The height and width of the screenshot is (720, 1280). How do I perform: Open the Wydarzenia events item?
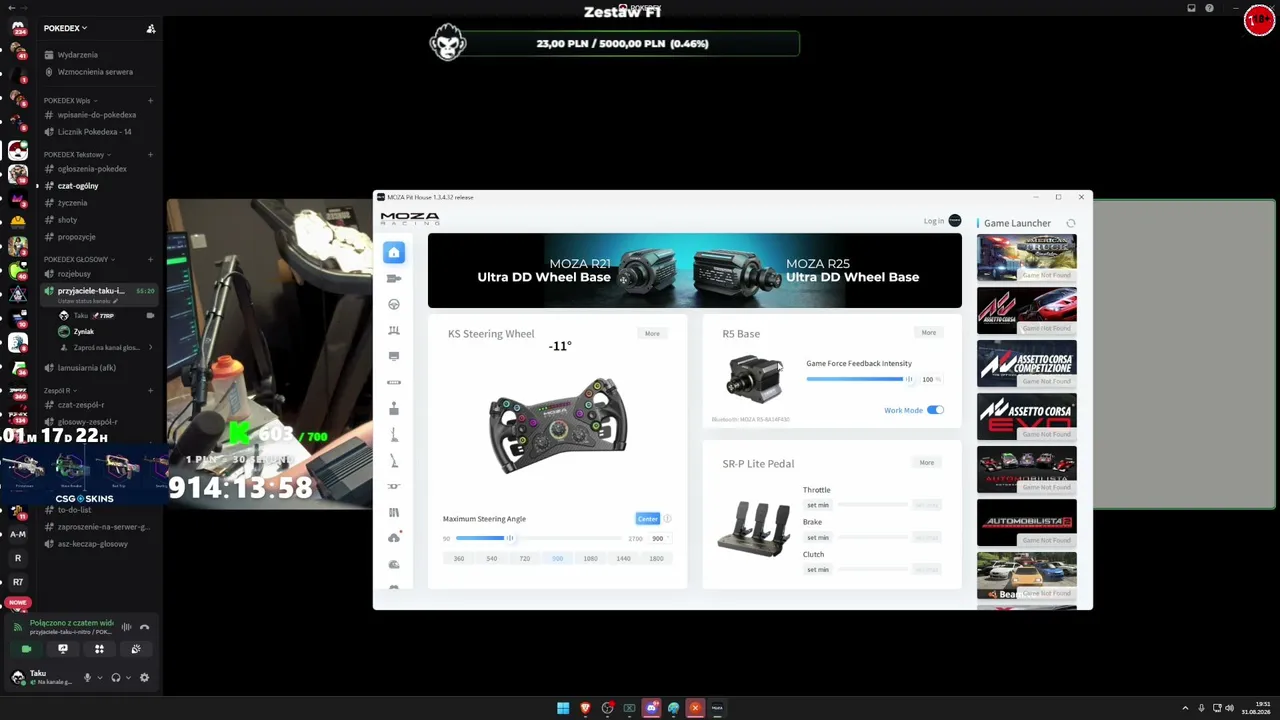pos(78,55)
